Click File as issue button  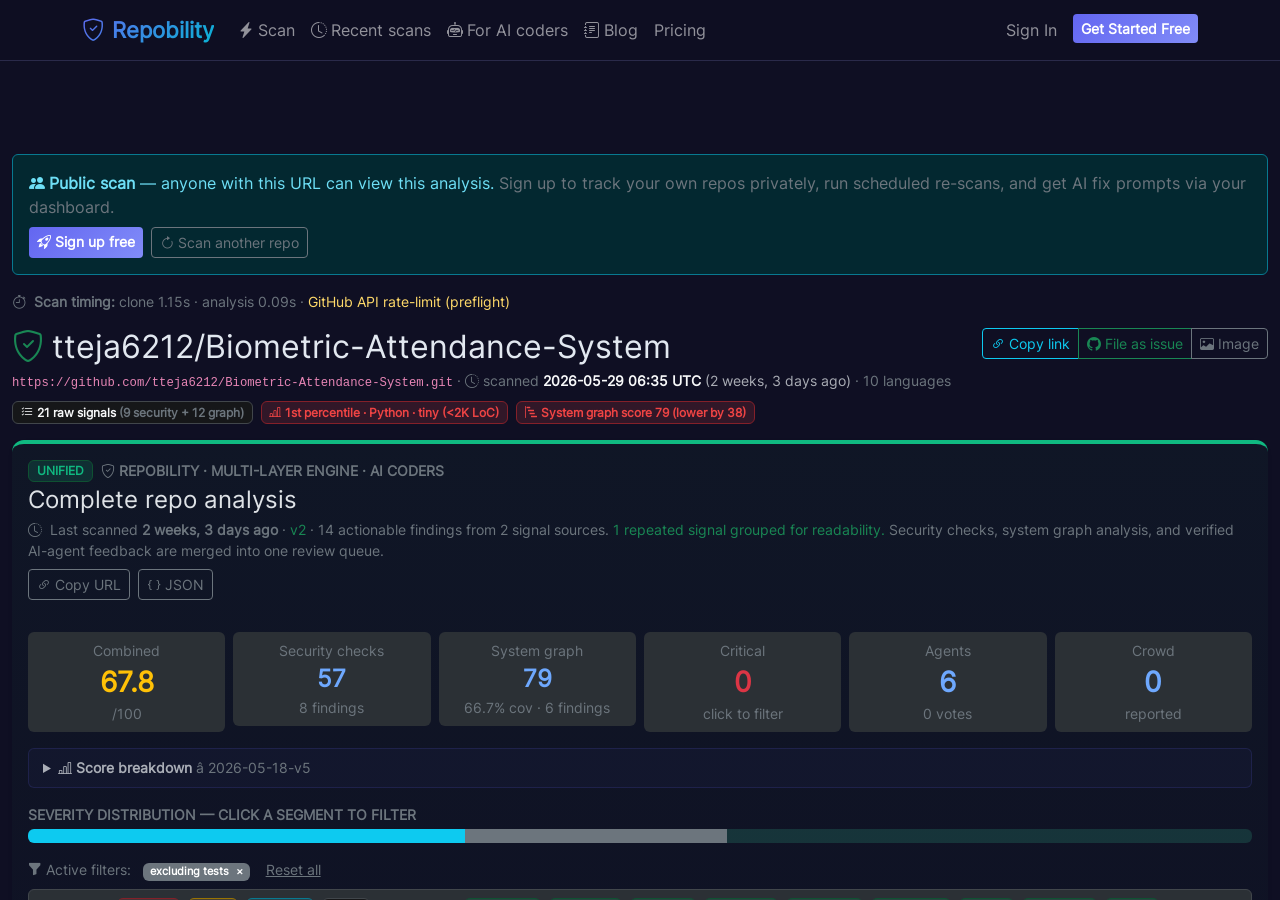coord(1135,343)
